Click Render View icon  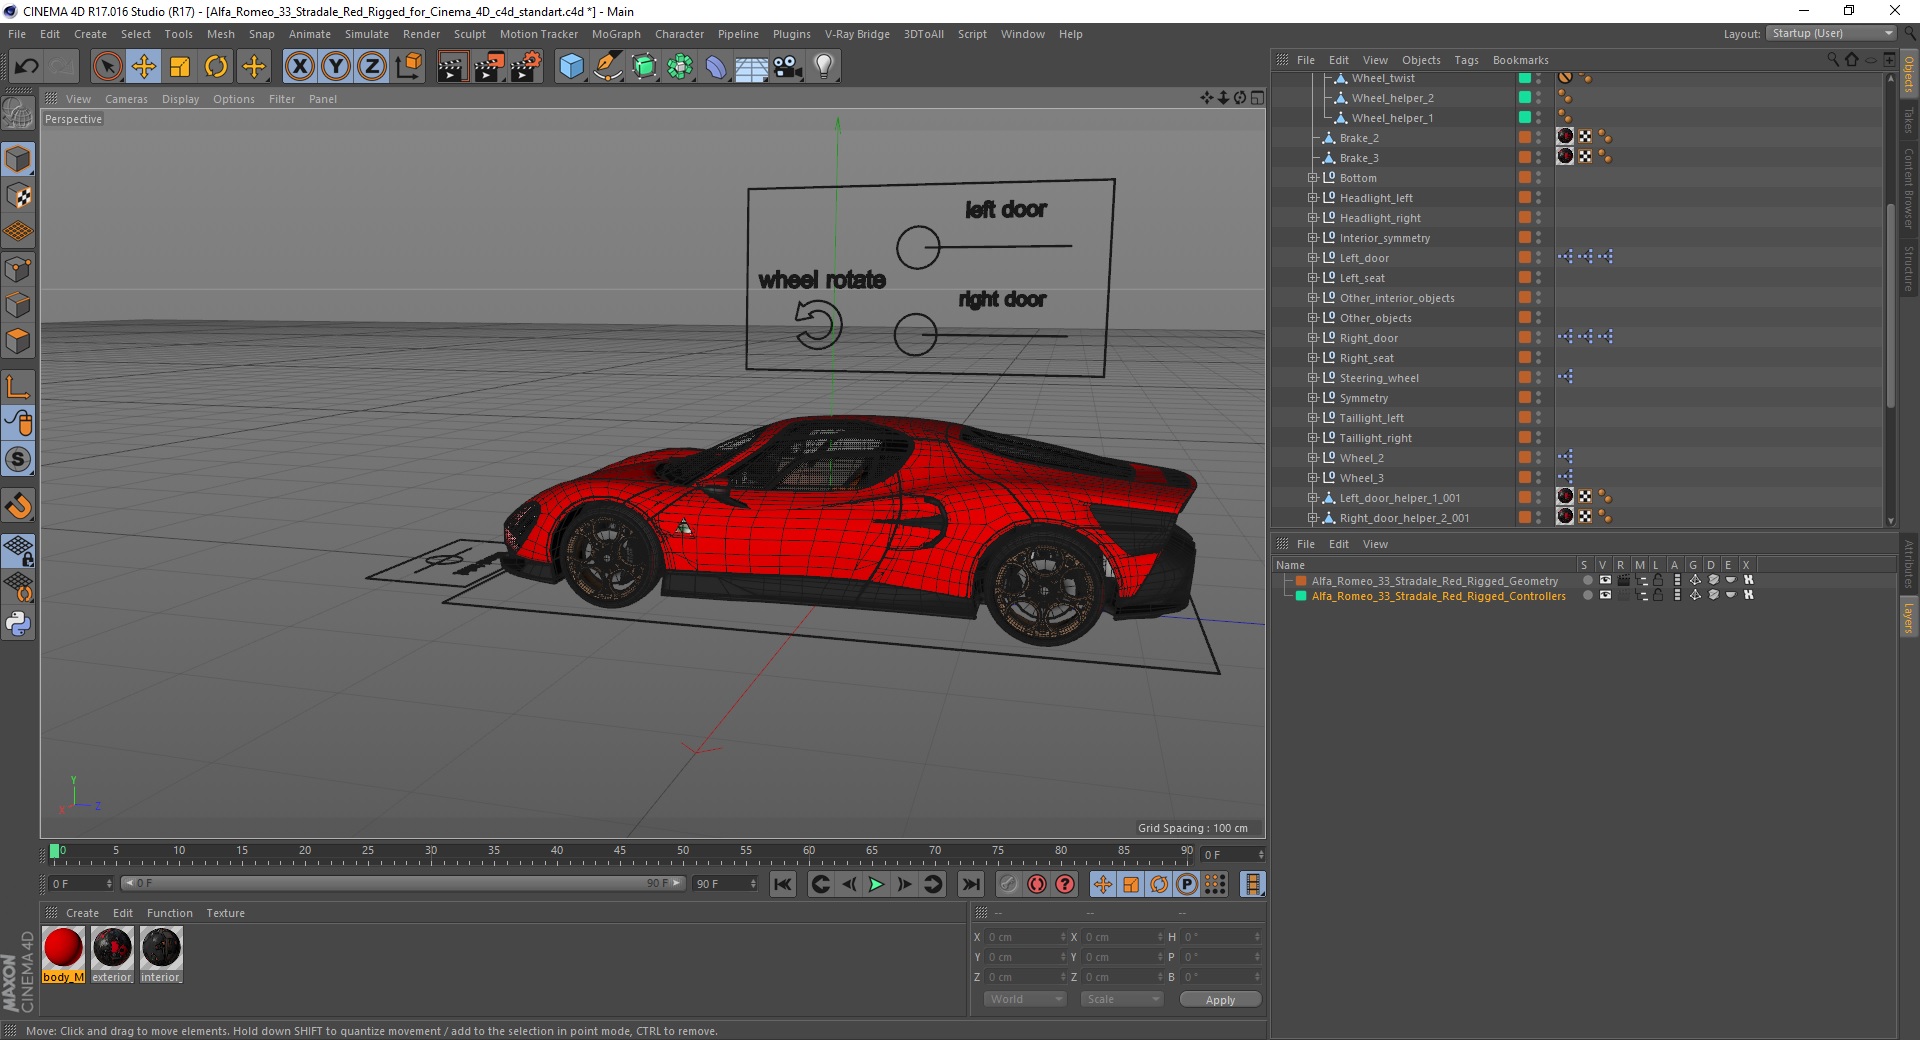pos(452,67)
